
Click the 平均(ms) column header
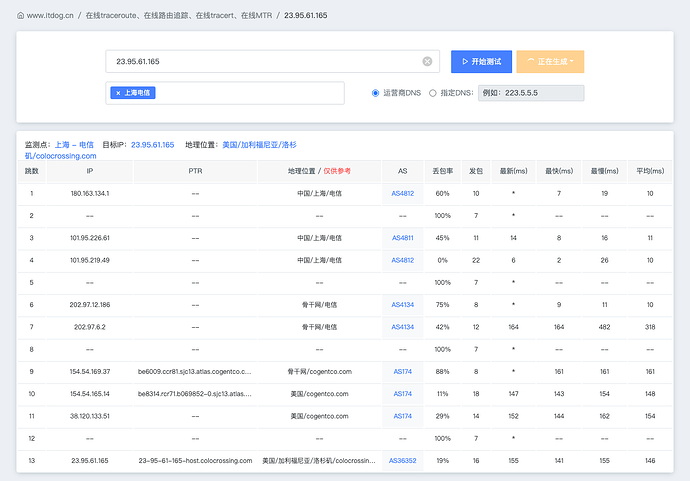pyautogui.click(x=650, y=171)
